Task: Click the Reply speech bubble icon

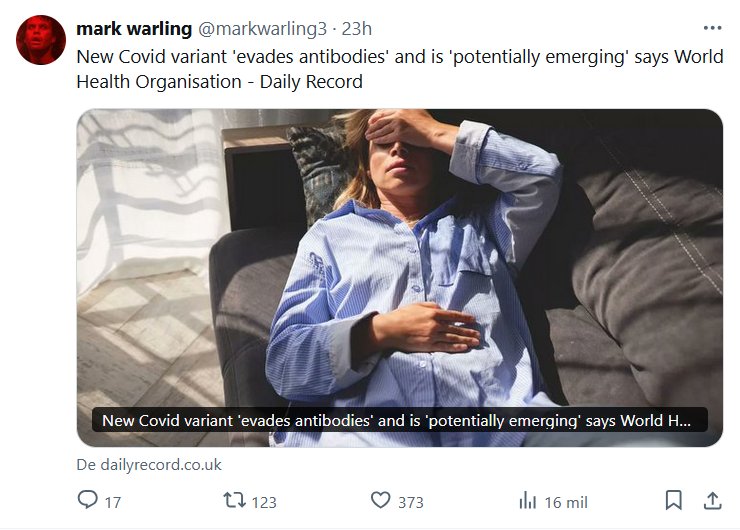Action: pyautogui.click(x=88, y=500)
